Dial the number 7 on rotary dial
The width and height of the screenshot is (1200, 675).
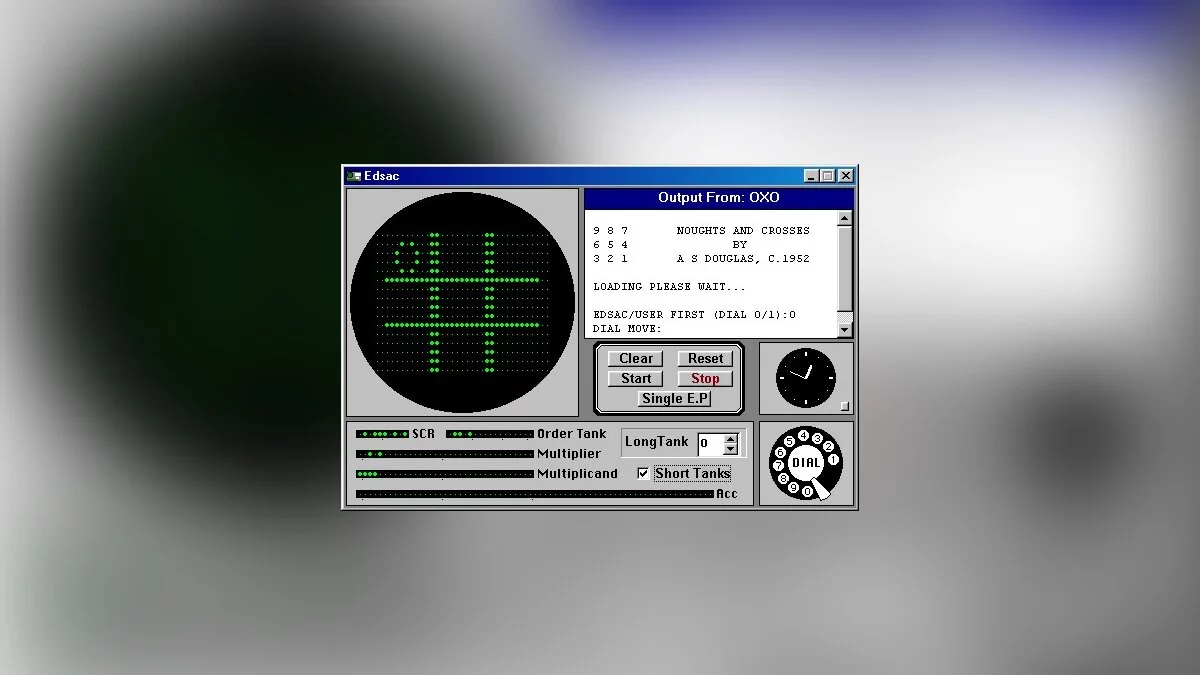778,466
